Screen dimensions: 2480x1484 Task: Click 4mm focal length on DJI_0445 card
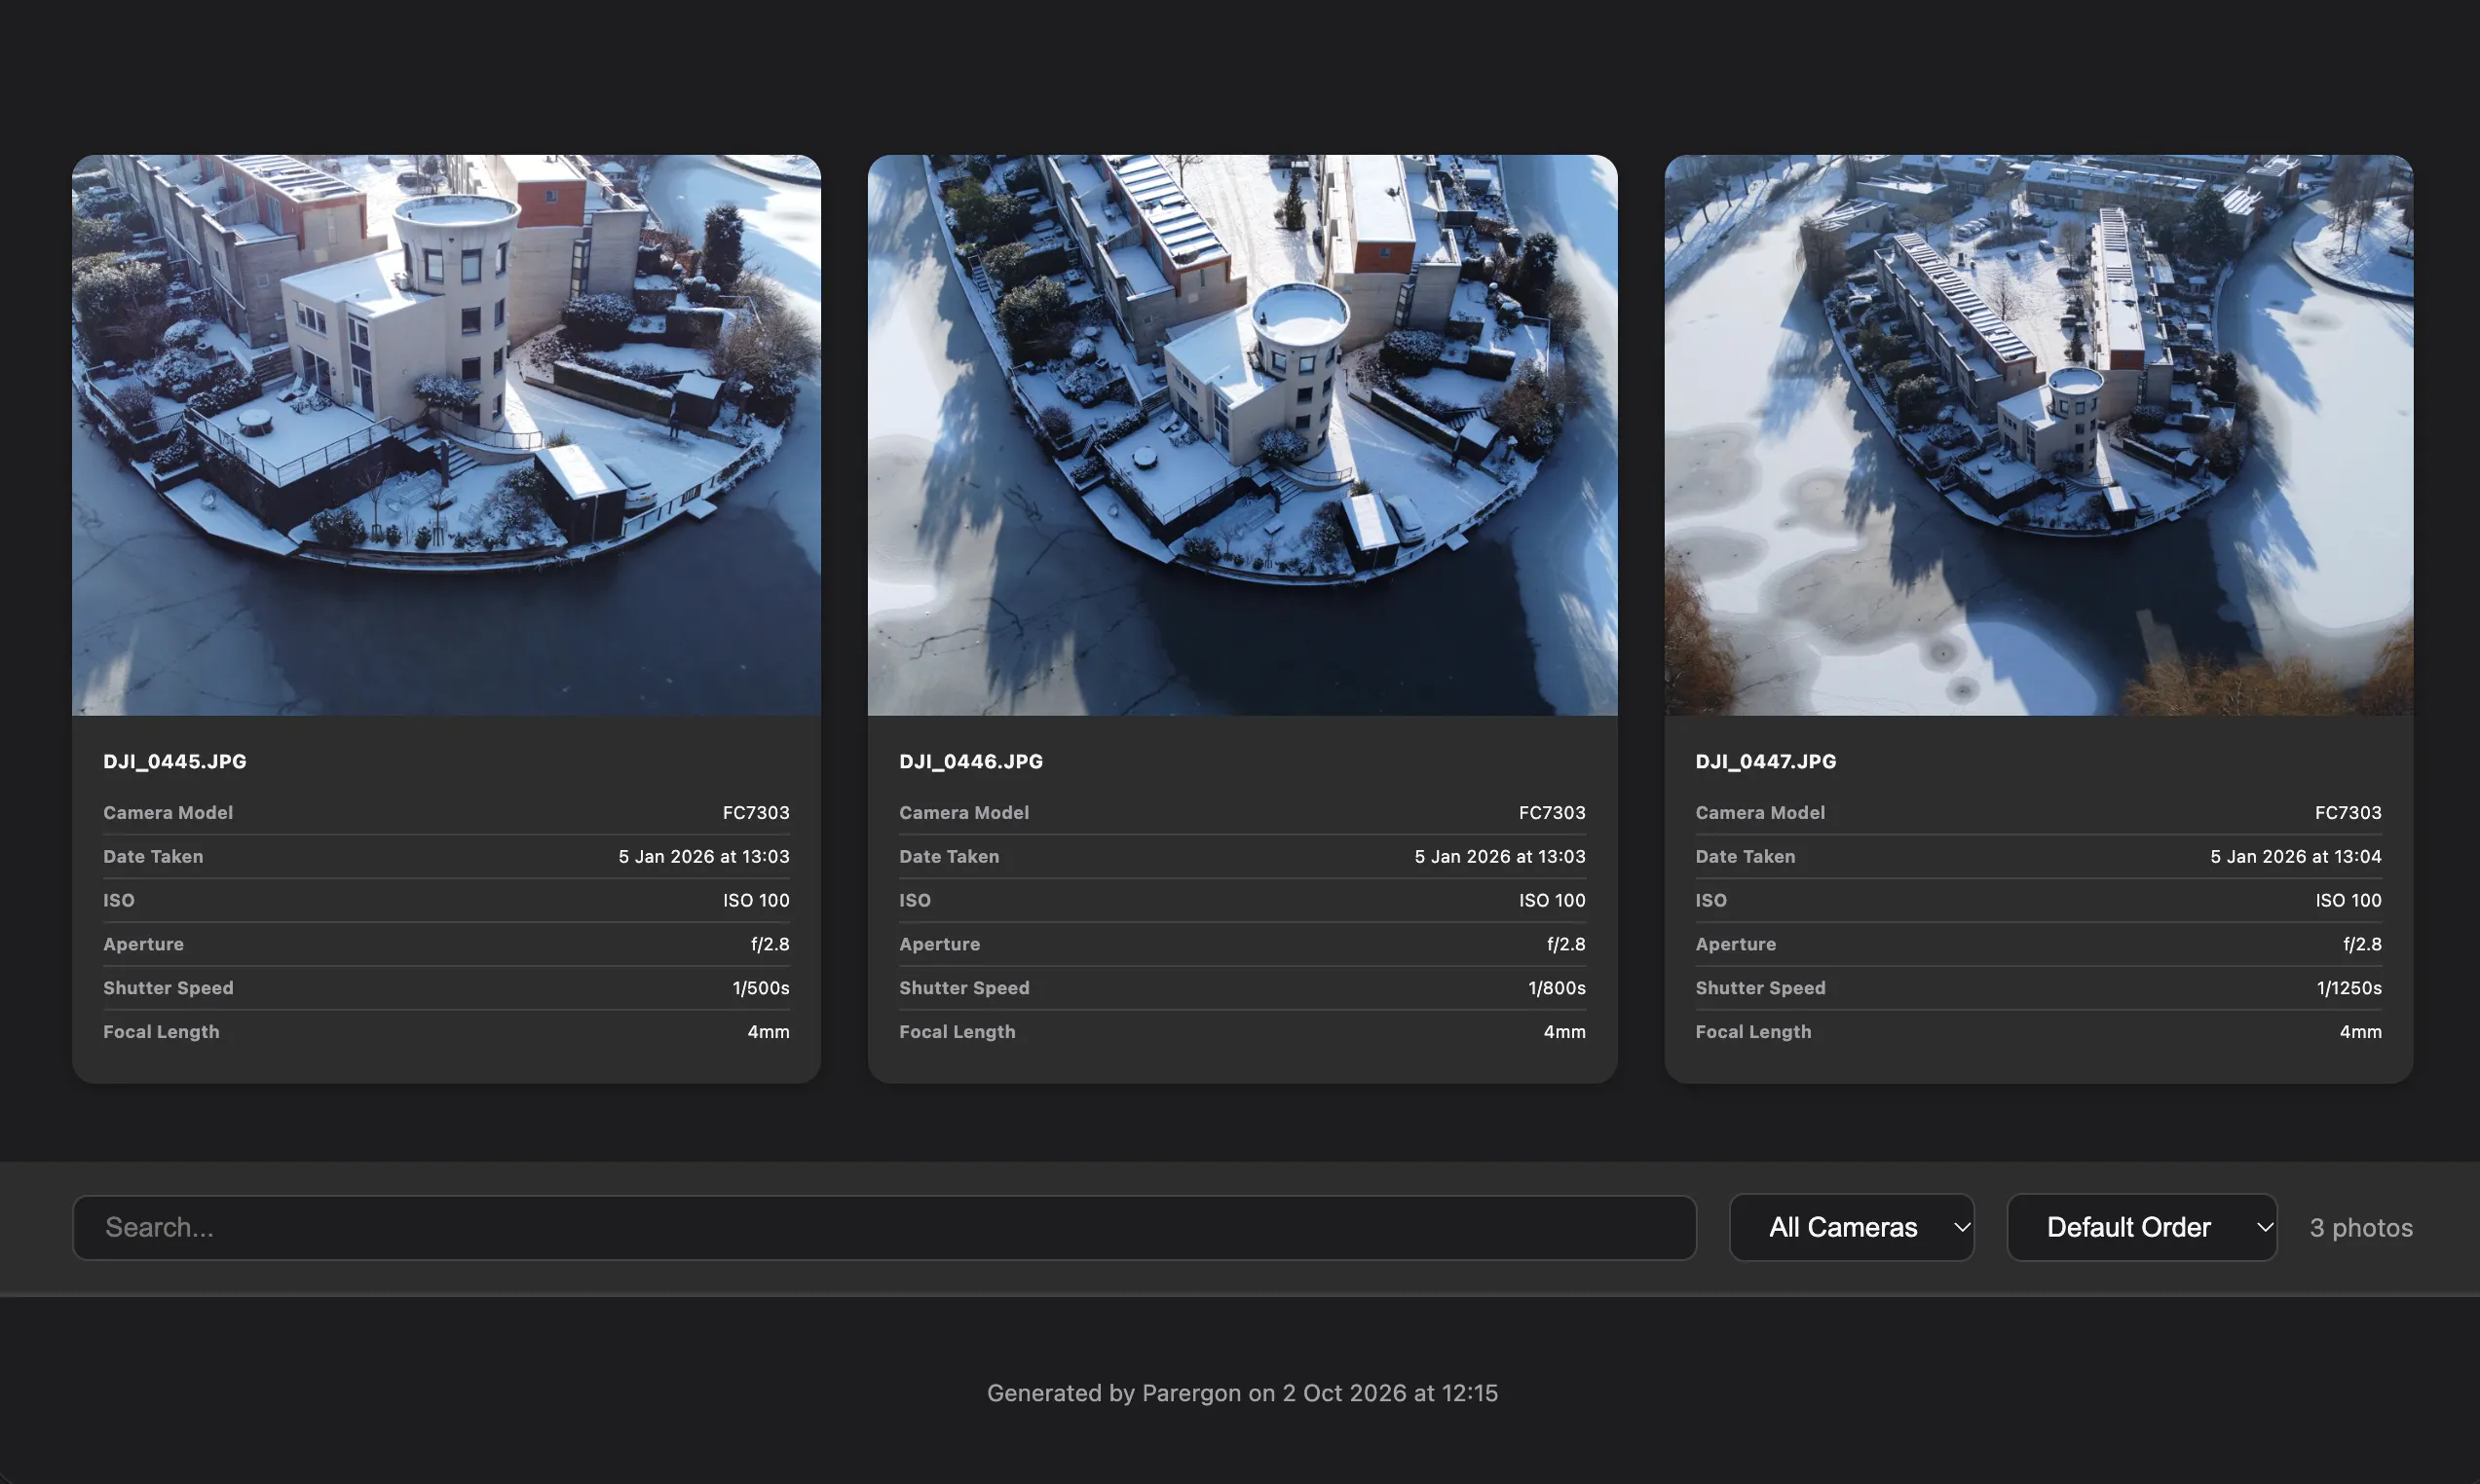click(x=768, y=1031)
